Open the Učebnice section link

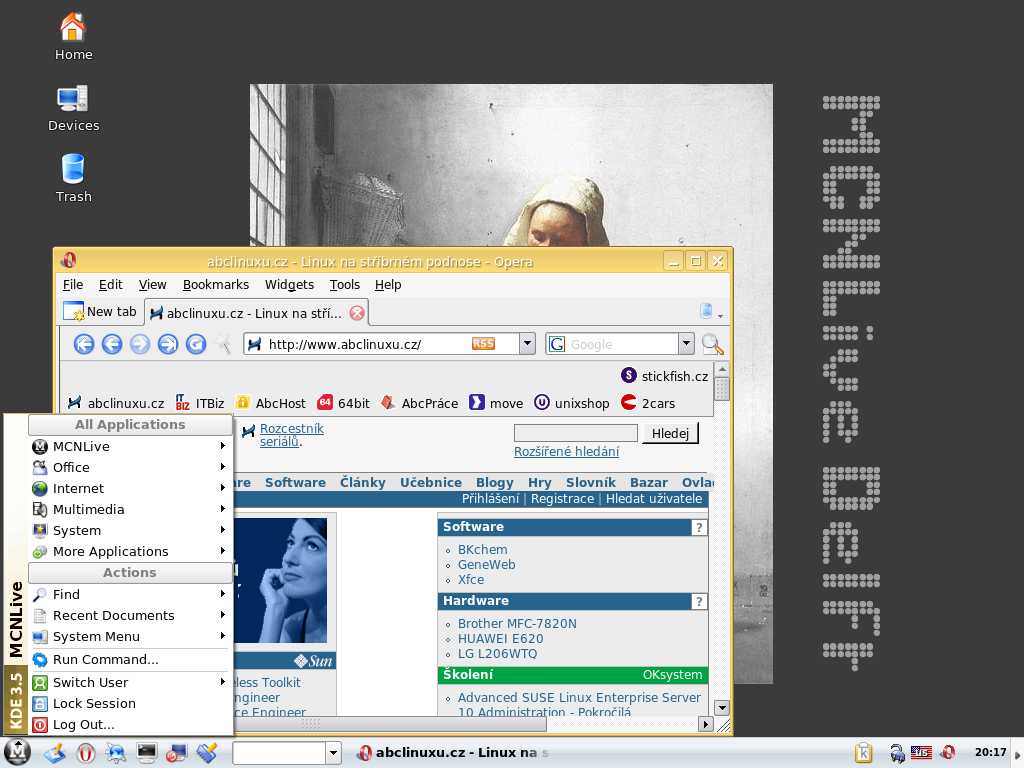tap(431, 483)
